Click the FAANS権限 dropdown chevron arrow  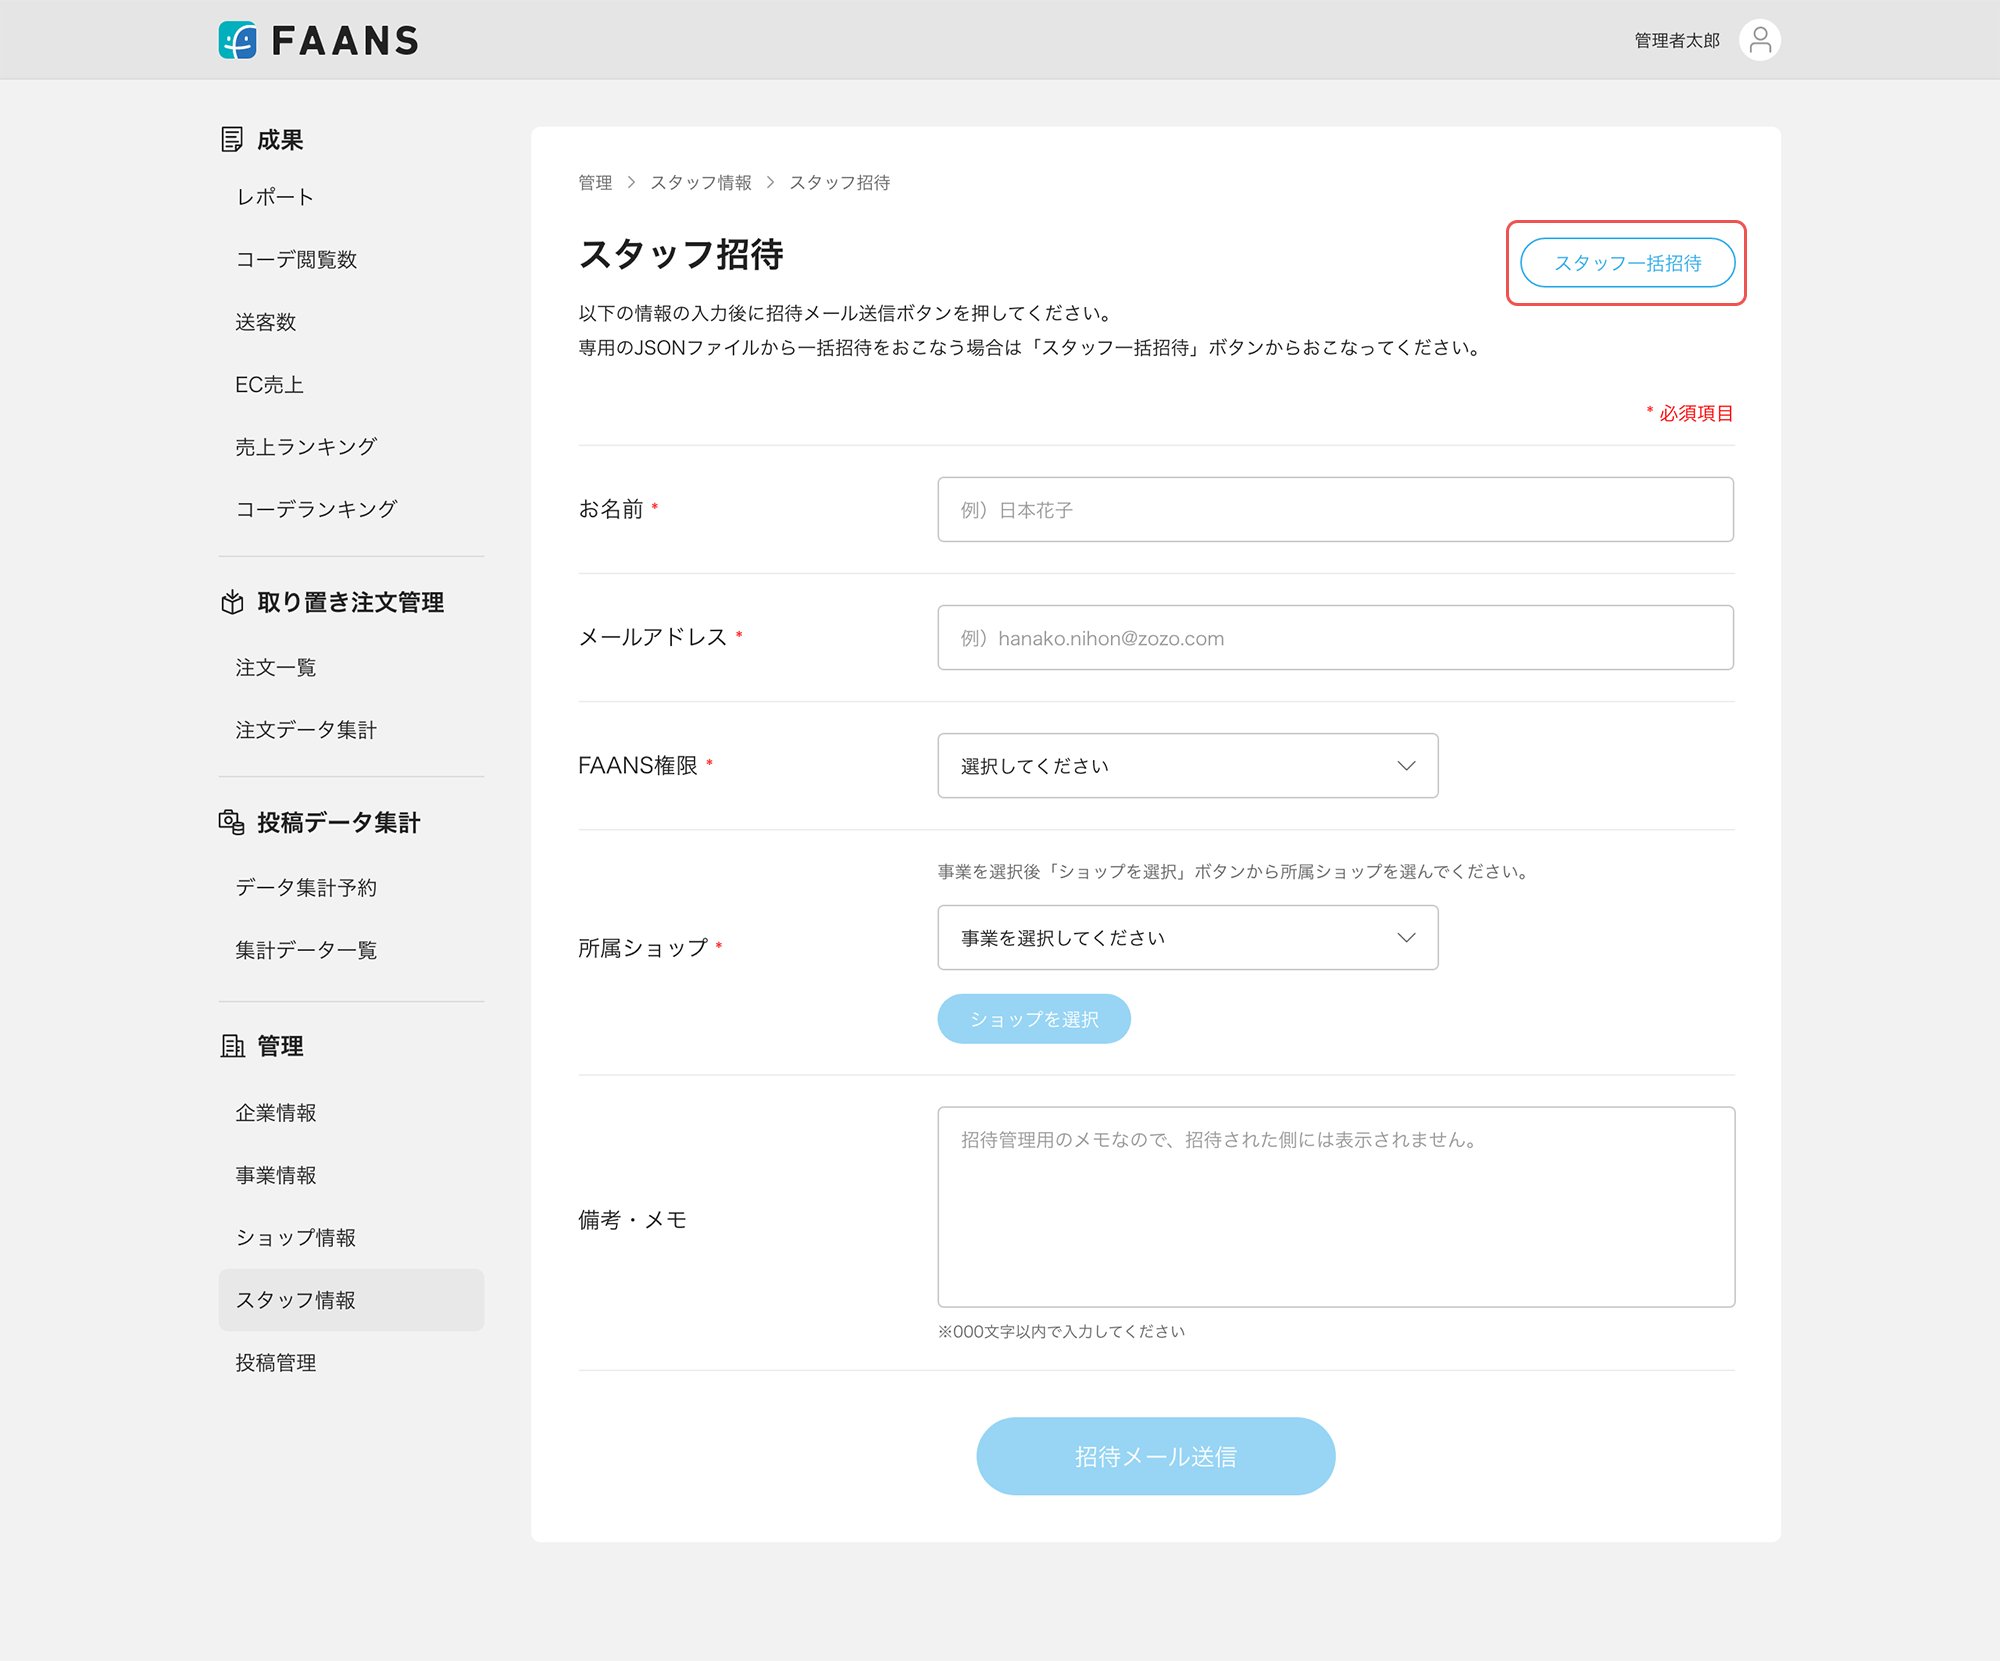coord(1406,766)
